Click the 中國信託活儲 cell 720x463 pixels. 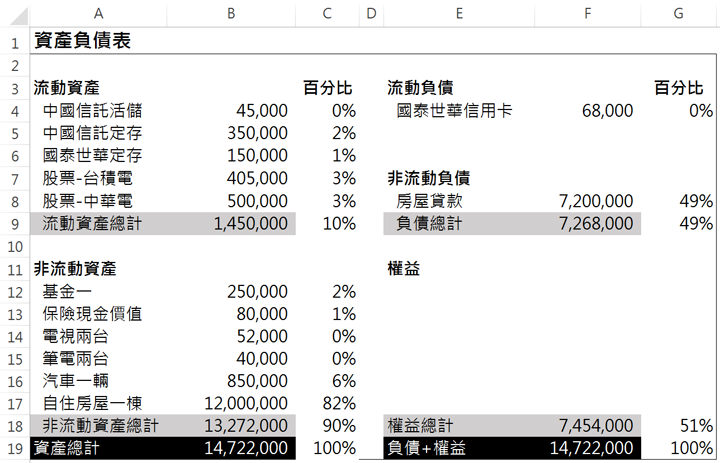tap(98, 110)
